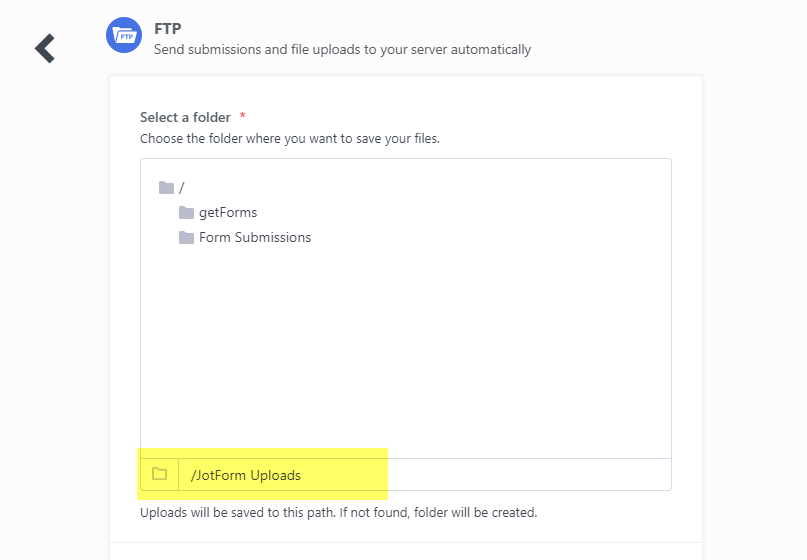Click the Form Submissions folder icon

pos(186,238)
